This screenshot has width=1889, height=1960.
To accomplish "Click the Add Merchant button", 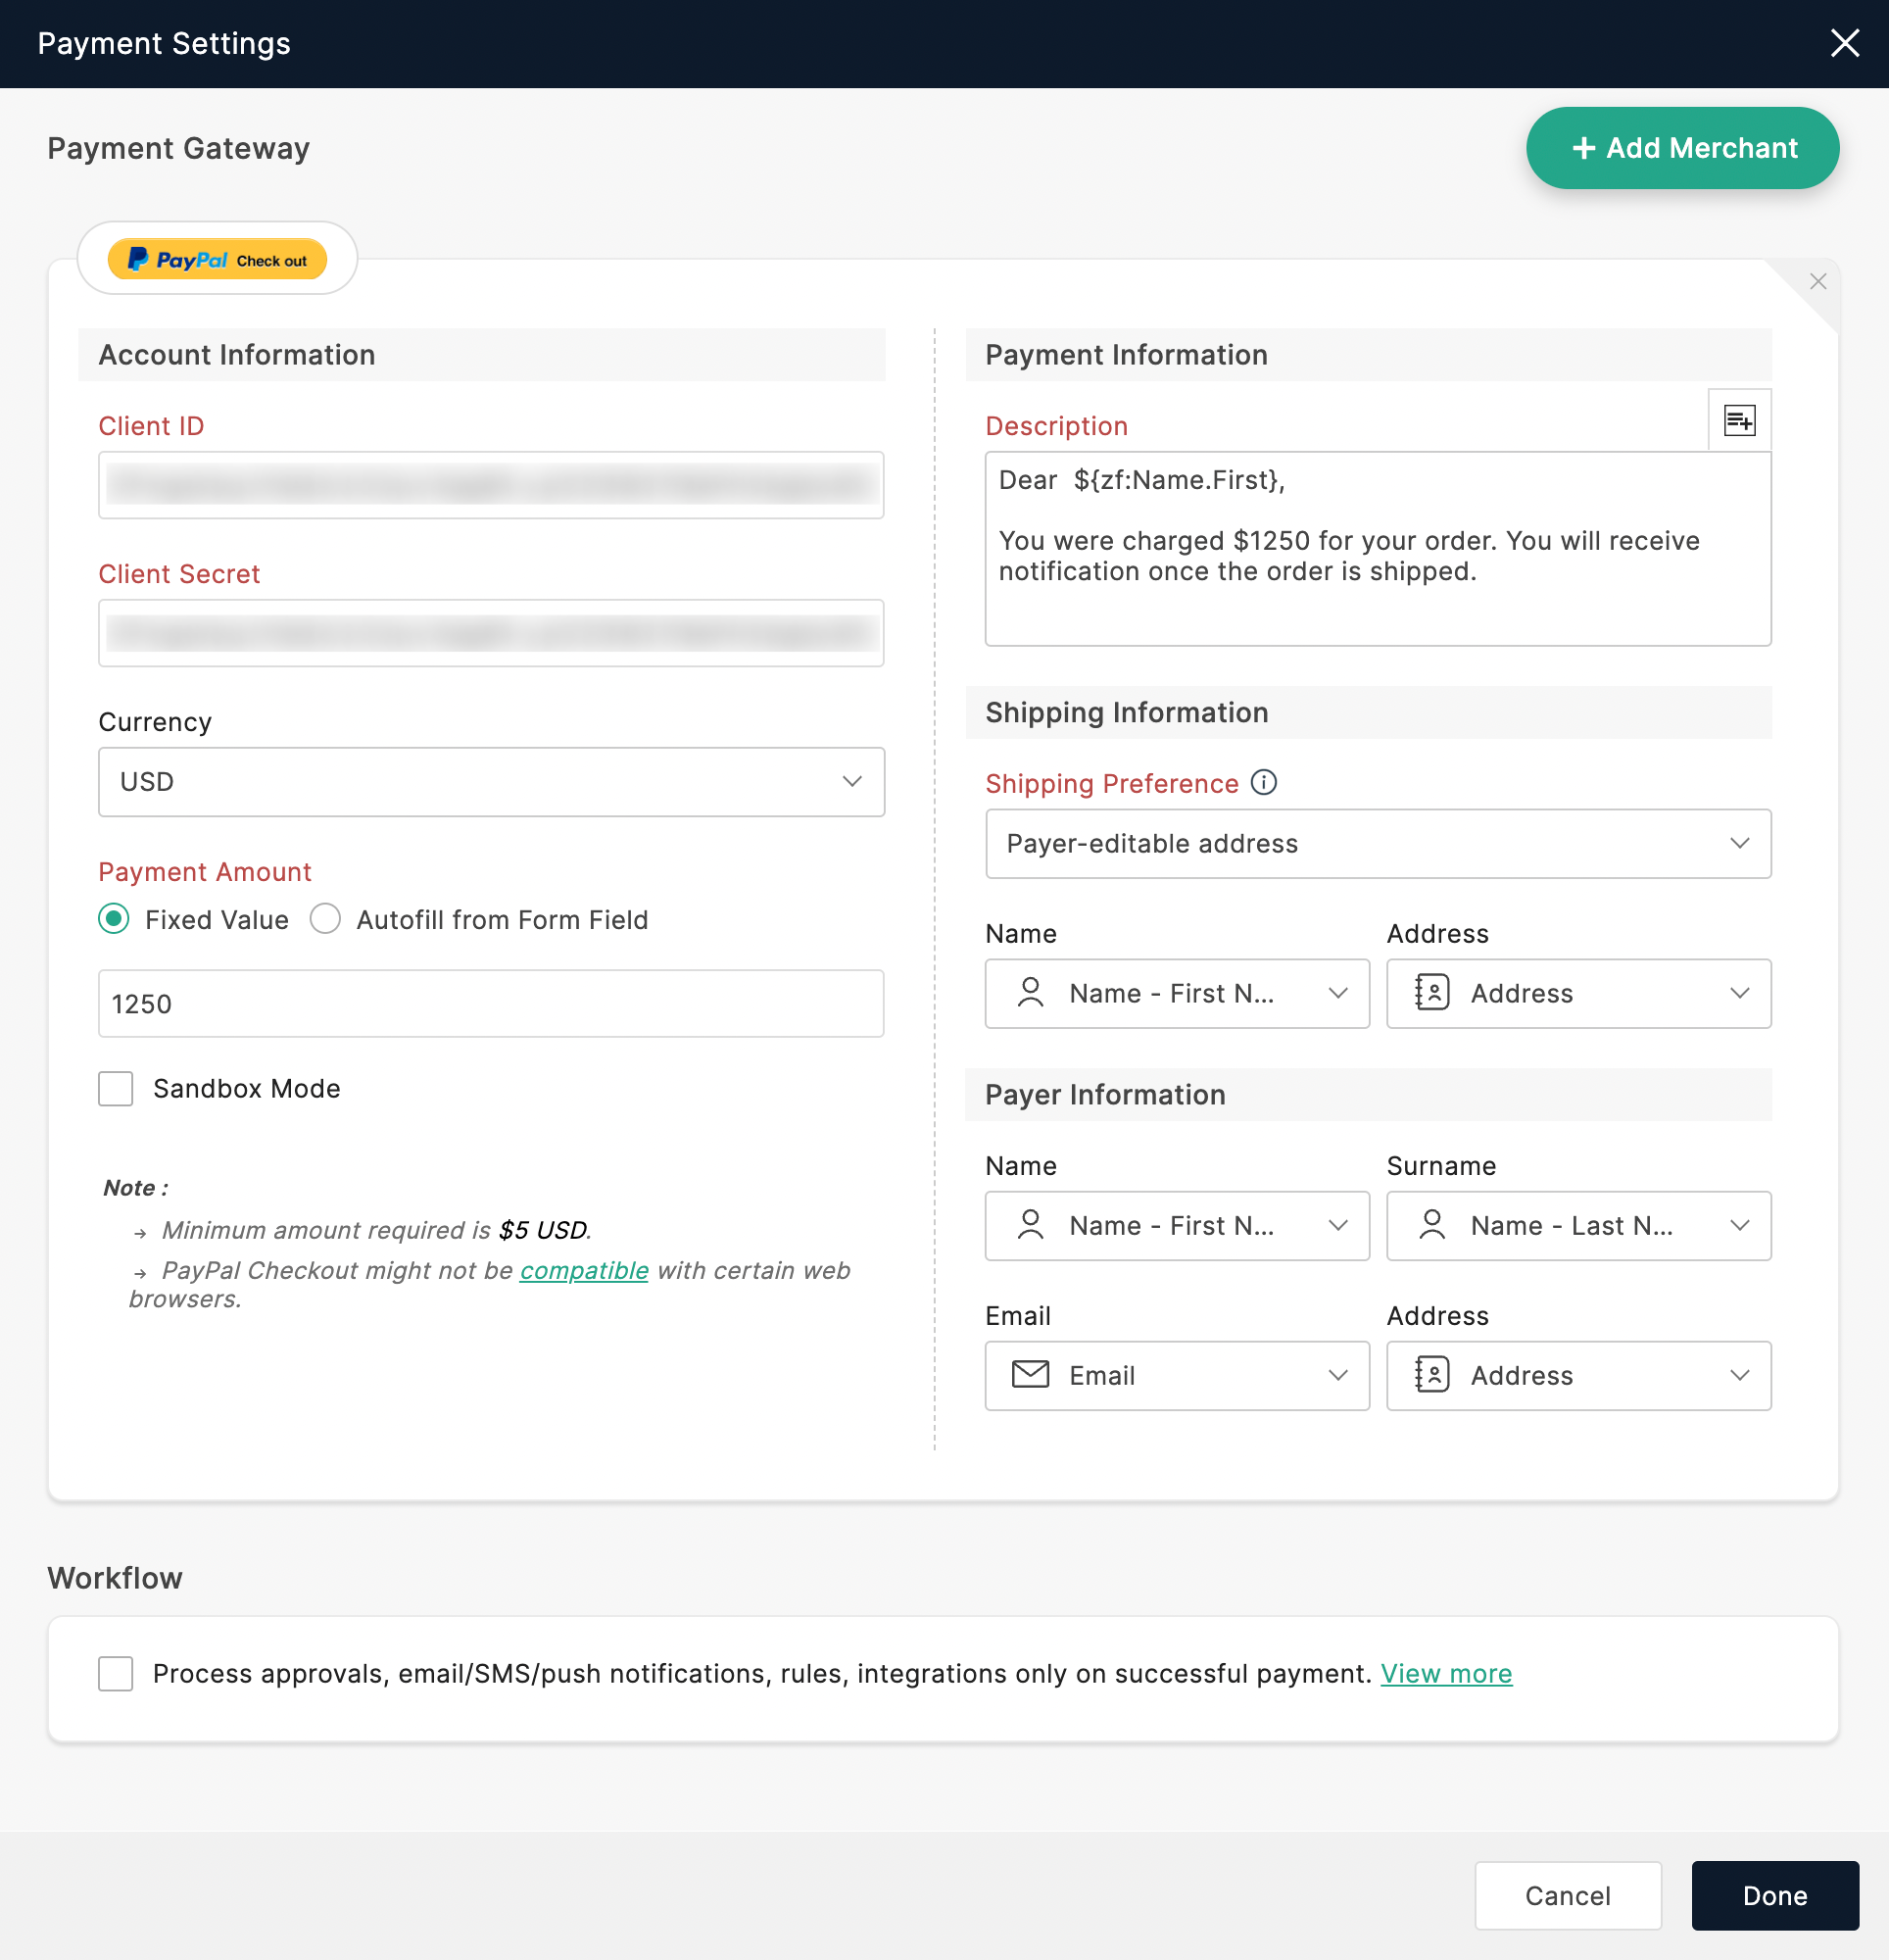I will [x=1681, y=148].
